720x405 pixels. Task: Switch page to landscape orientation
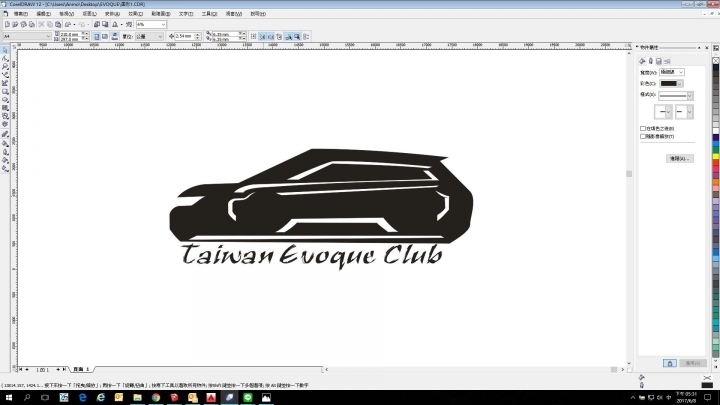(x=105, y=36)
